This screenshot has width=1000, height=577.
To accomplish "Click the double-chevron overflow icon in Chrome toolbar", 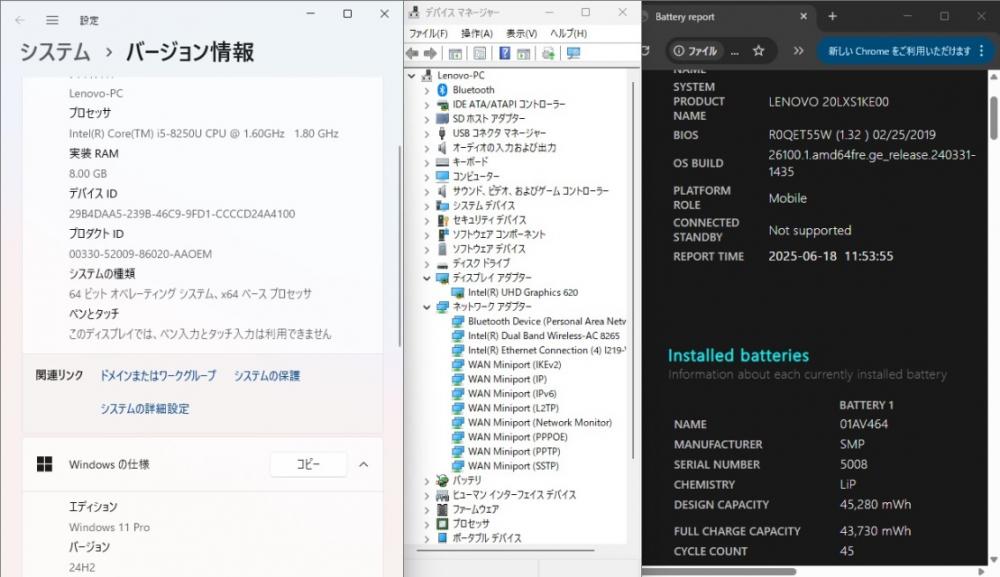I will point(798,51).
